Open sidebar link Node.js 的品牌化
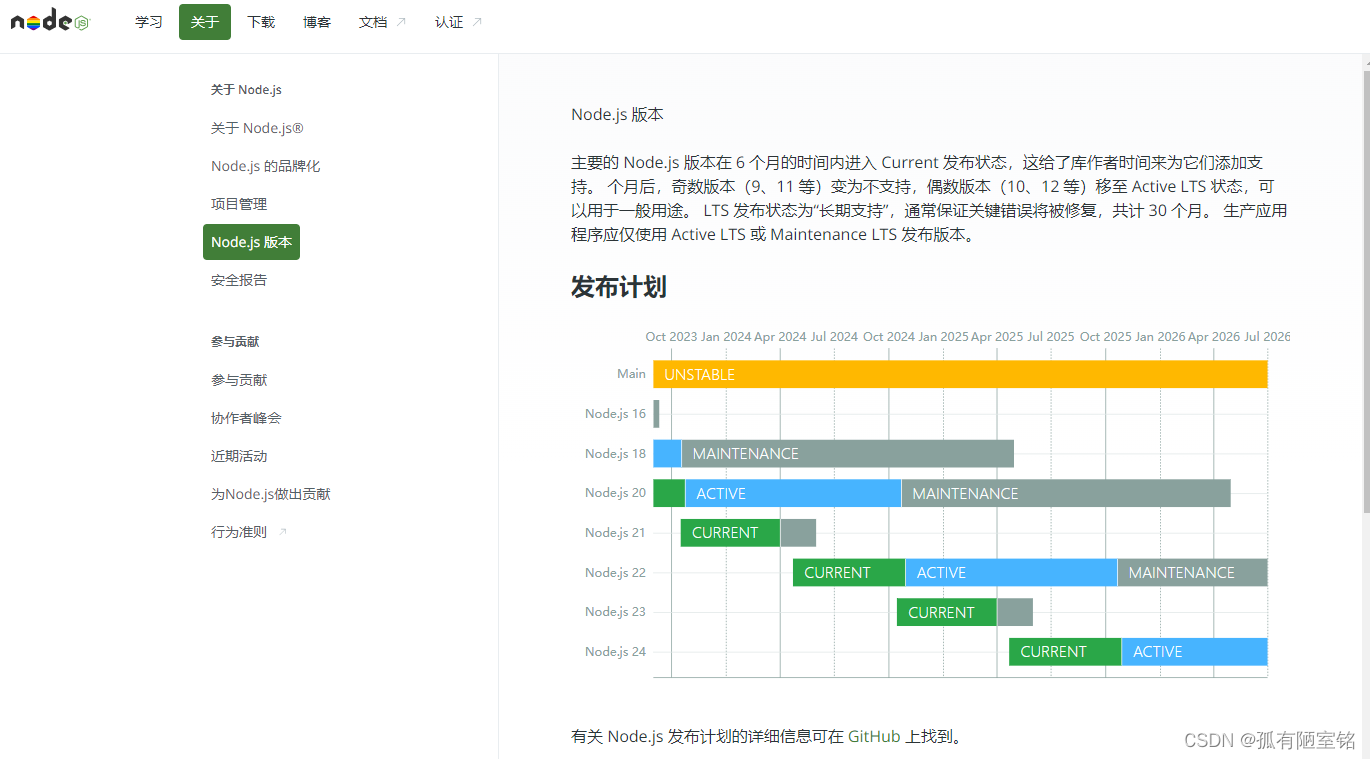Viewport: 1370px width, 759px height. tap(265, 166)
